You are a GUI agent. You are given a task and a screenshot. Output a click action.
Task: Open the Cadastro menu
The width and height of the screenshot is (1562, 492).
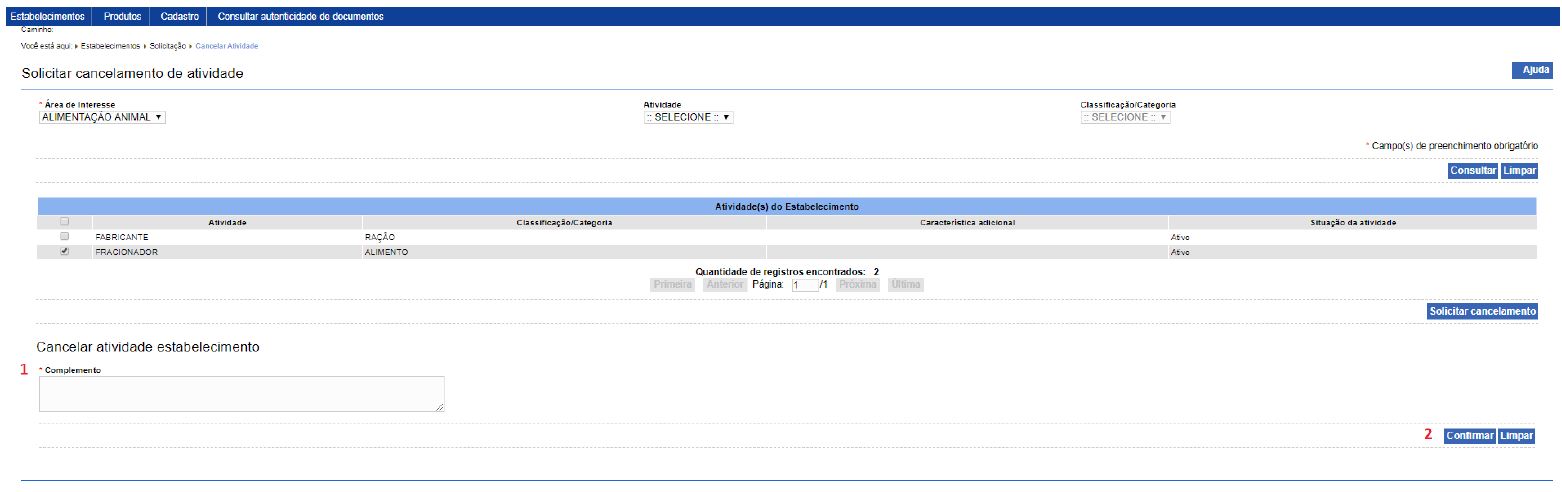tap(180, 17)
